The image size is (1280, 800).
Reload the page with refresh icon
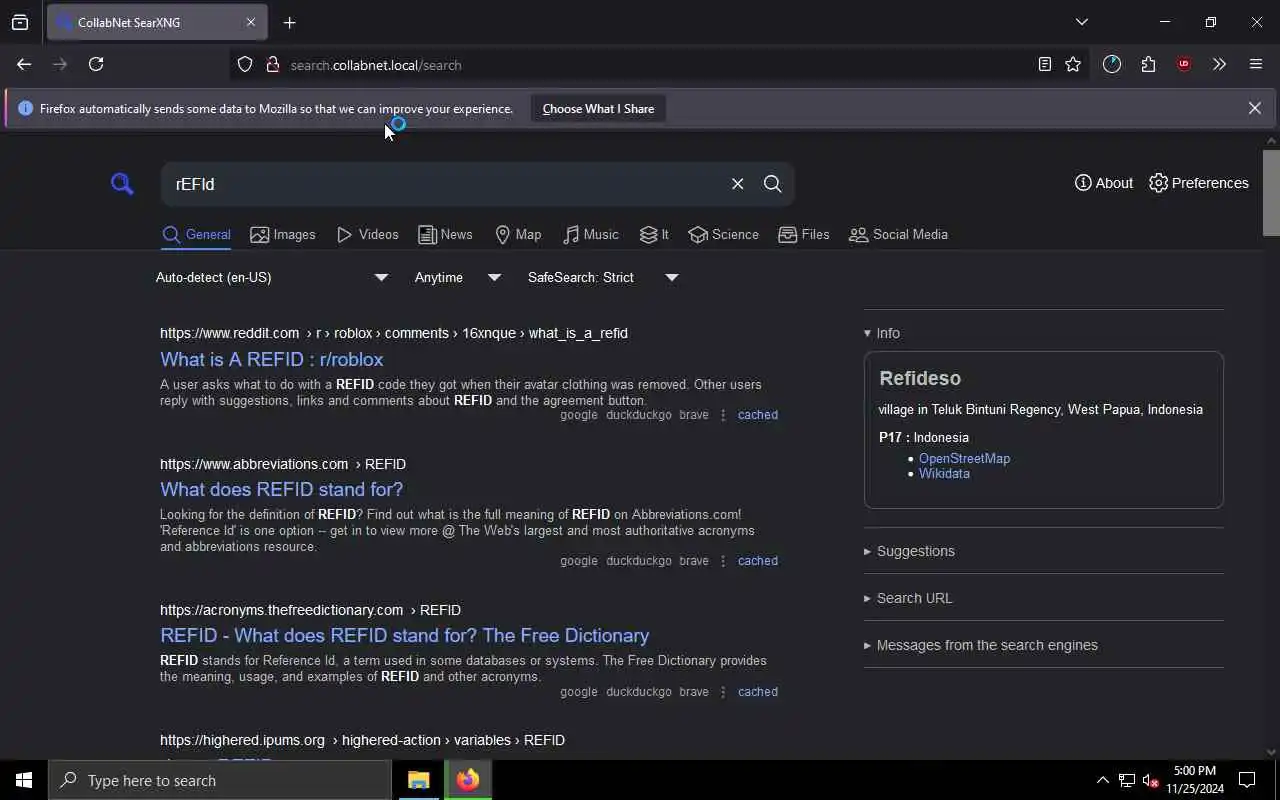pyautogui.click(x=96, y=64)
